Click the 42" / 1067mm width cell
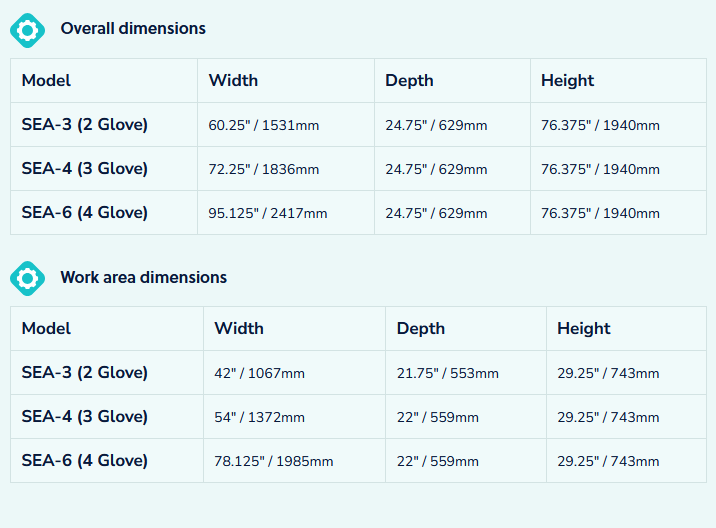This screenshot has height=528, width=716. (x=260, y=374)
